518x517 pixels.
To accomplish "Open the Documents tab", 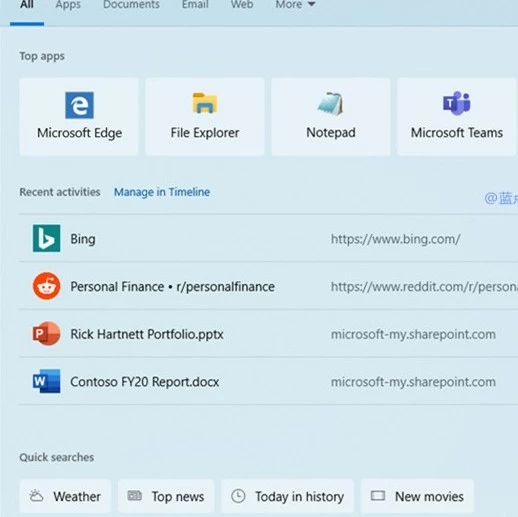I will coord(131,5).
